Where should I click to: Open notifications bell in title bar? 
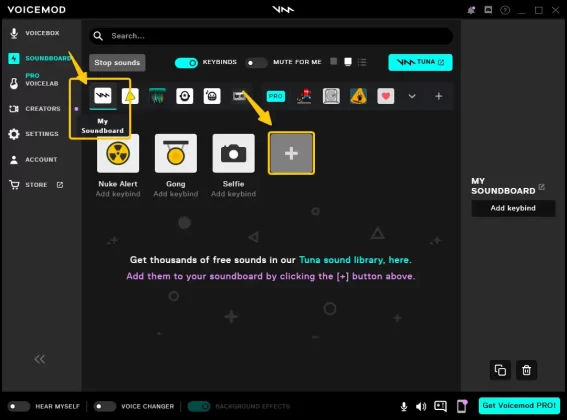tap(471, 10)
